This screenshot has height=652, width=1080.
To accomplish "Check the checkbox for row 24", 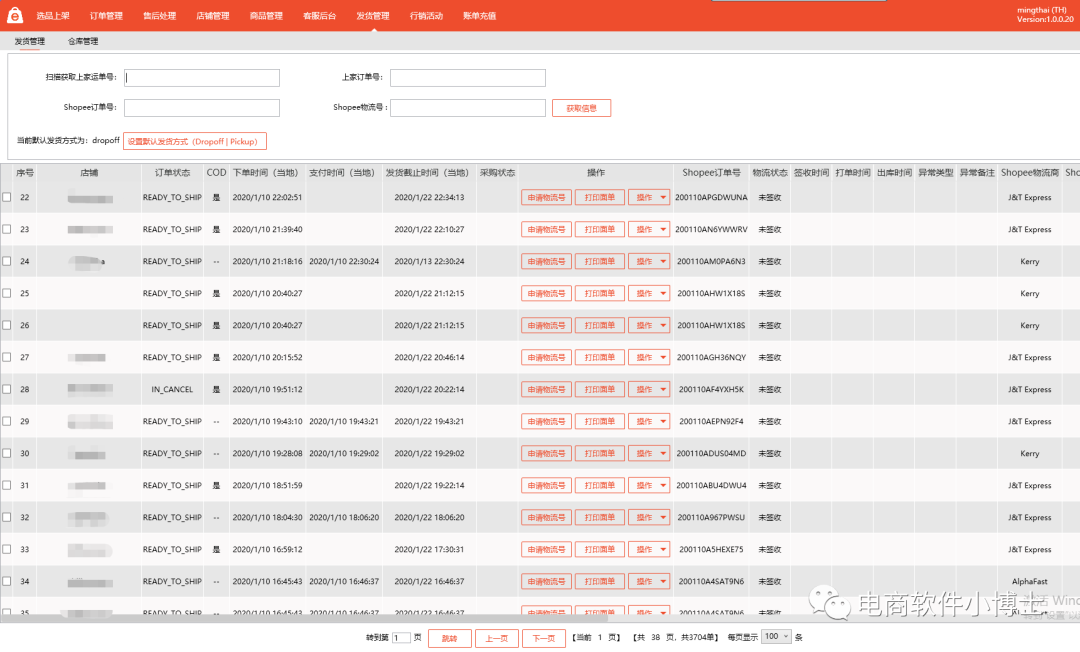I will point(7,261).
